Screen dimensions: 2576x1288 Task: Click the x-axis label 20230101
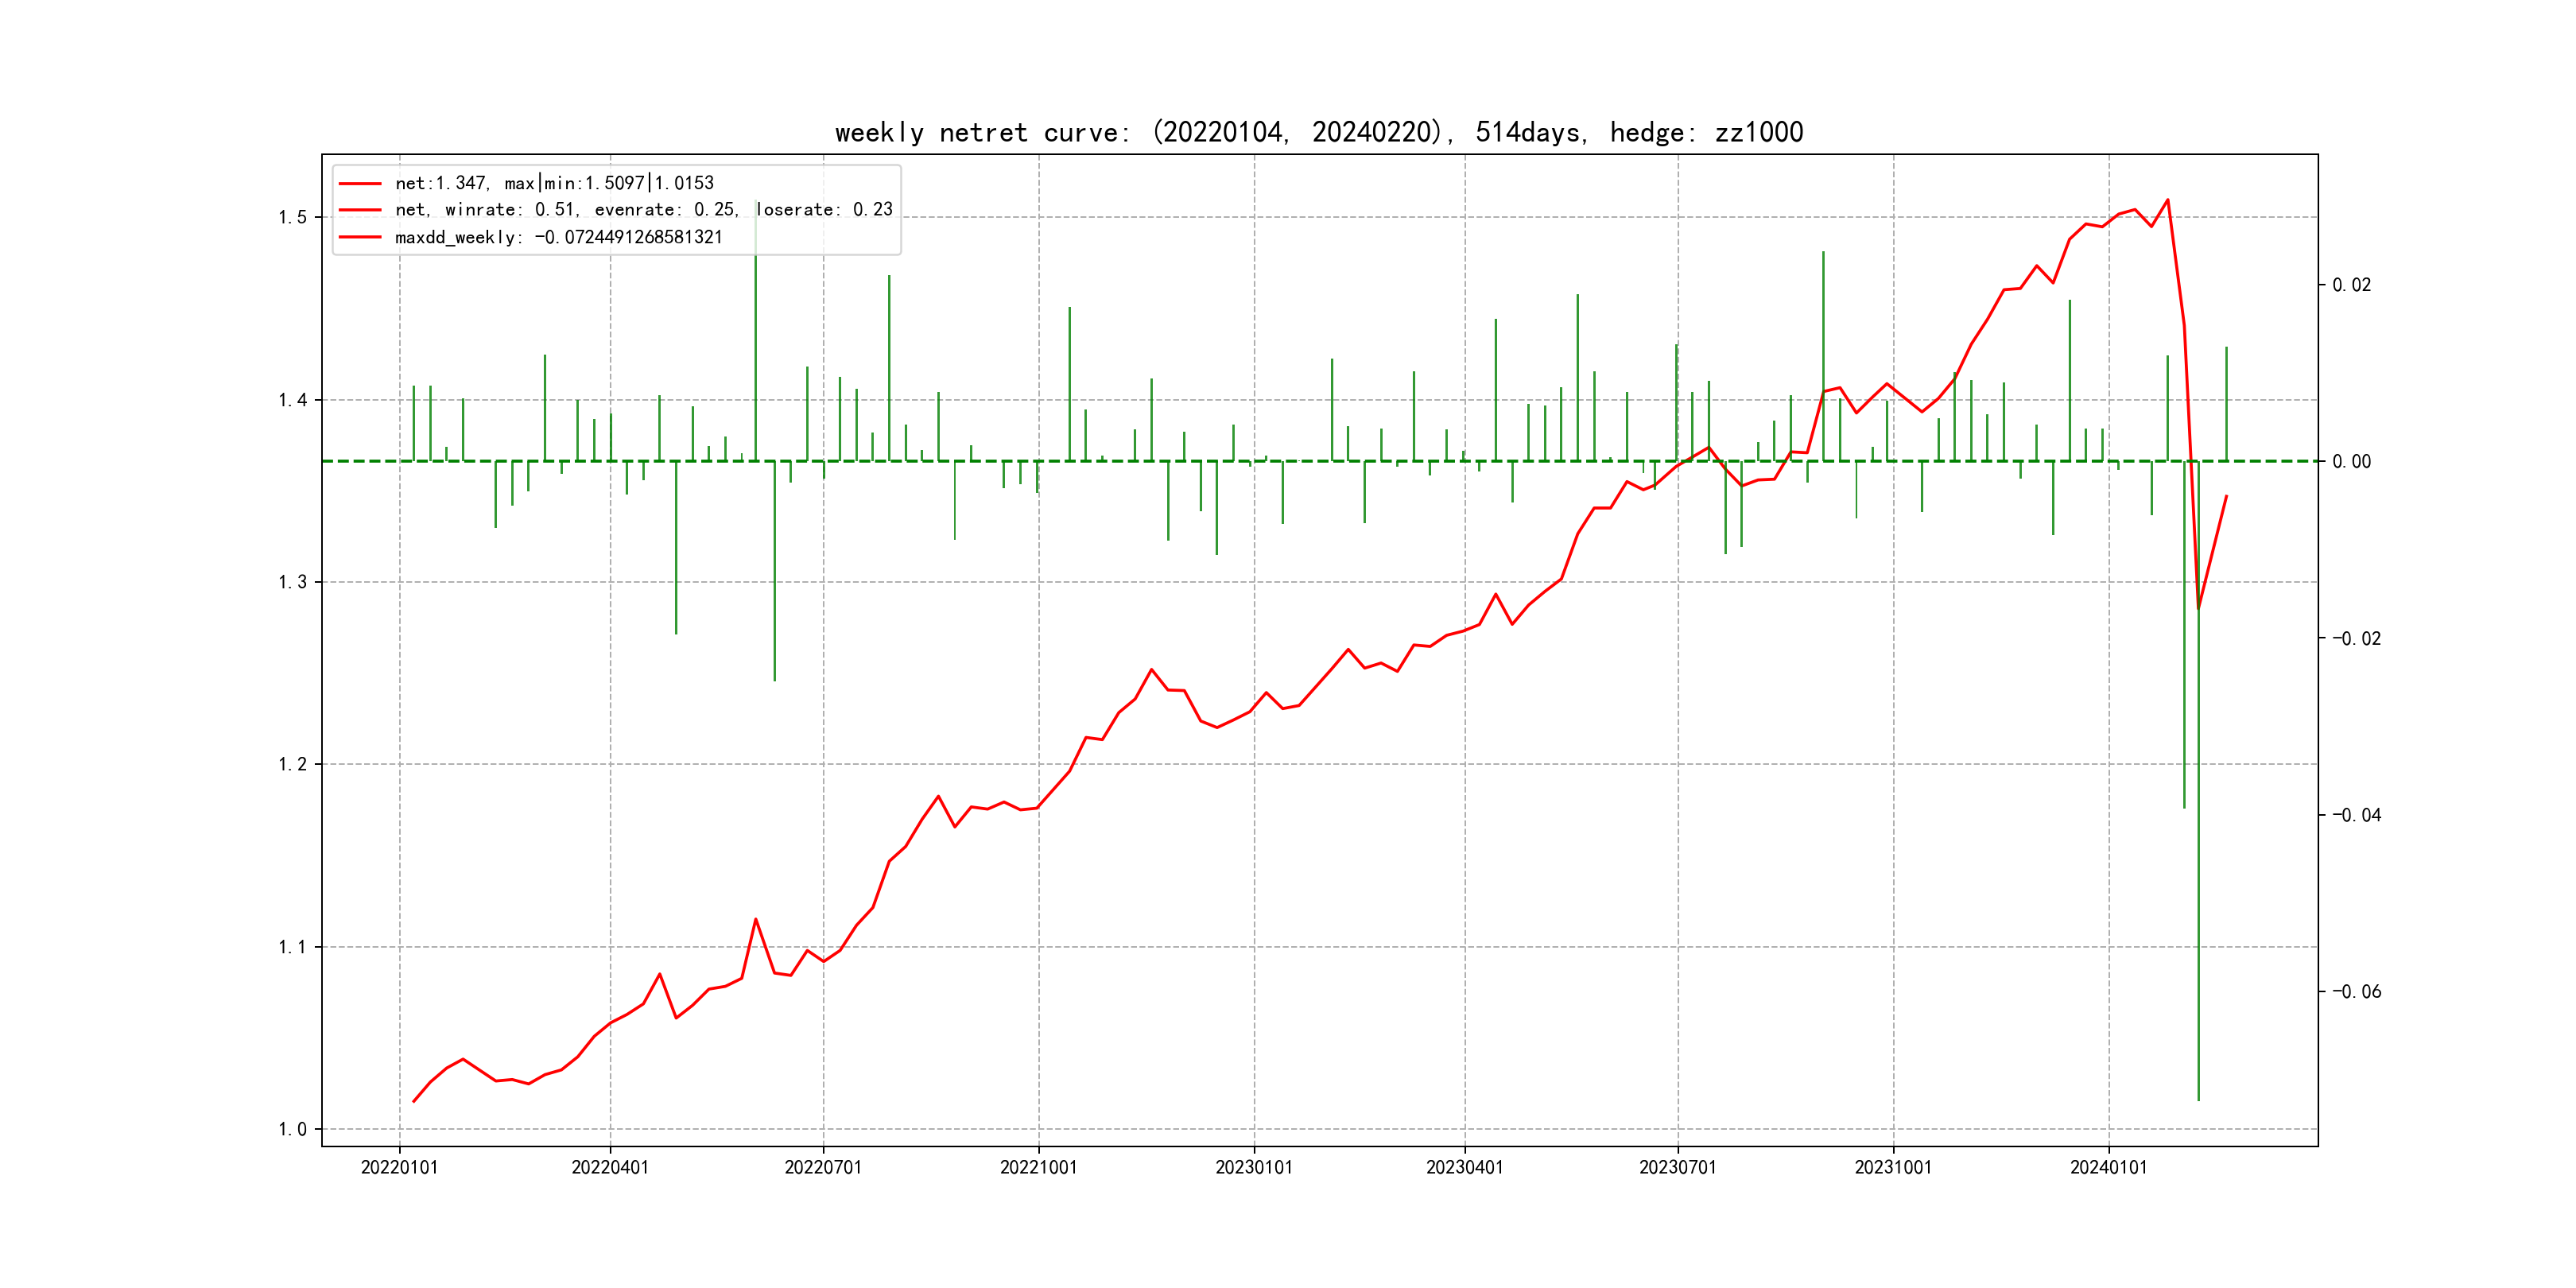point(1254,1167)
